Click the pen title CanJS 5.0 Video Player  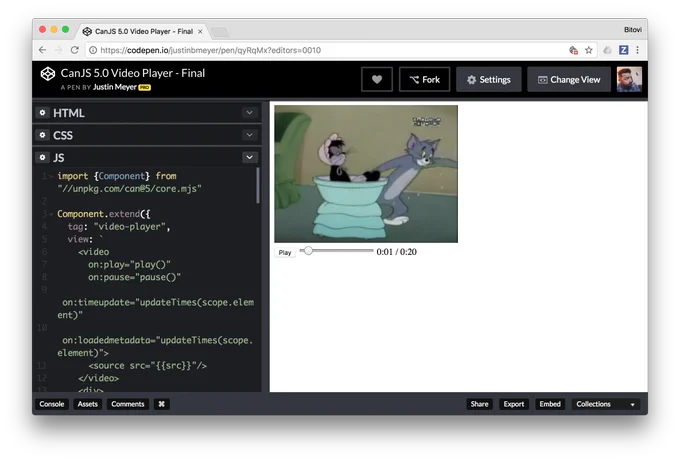pos(133,73)
